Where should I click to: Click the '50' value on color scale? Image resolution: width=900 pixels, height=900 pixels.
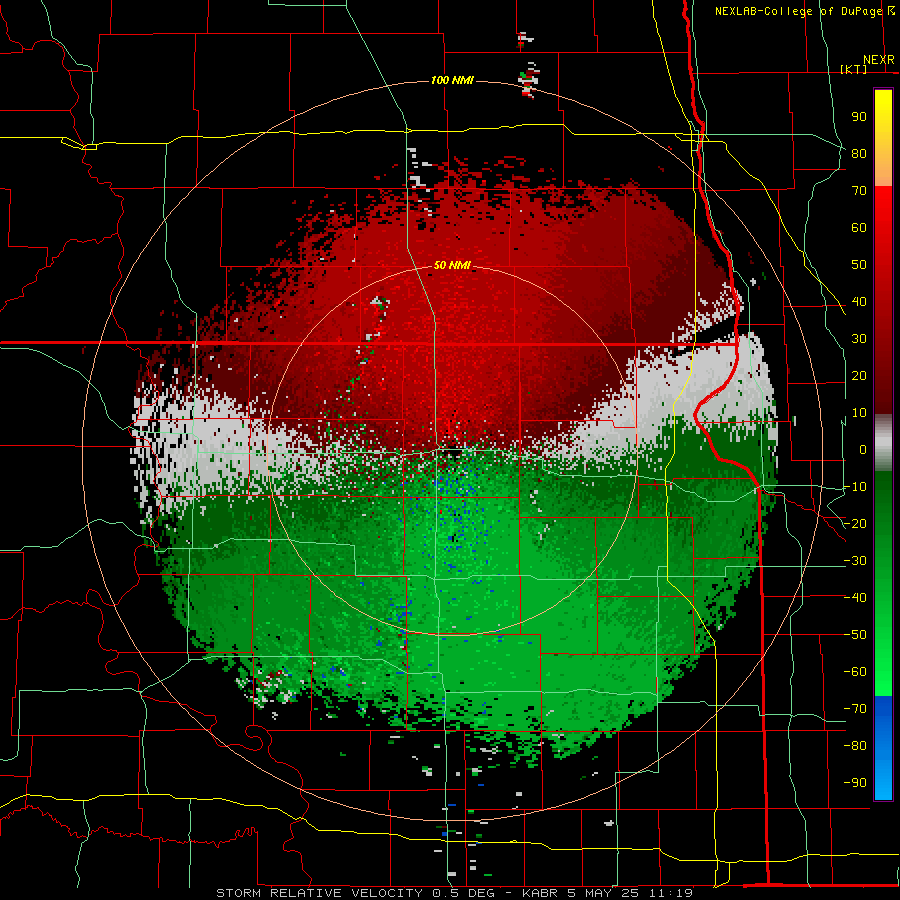click(x=859, y=265)
